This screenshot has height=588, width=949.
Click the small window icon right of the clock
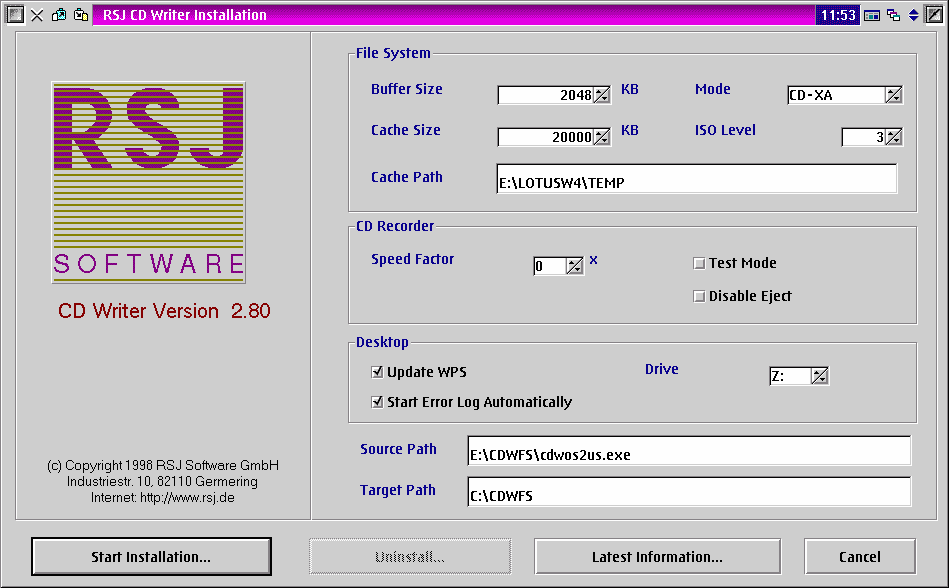[872, 15]
